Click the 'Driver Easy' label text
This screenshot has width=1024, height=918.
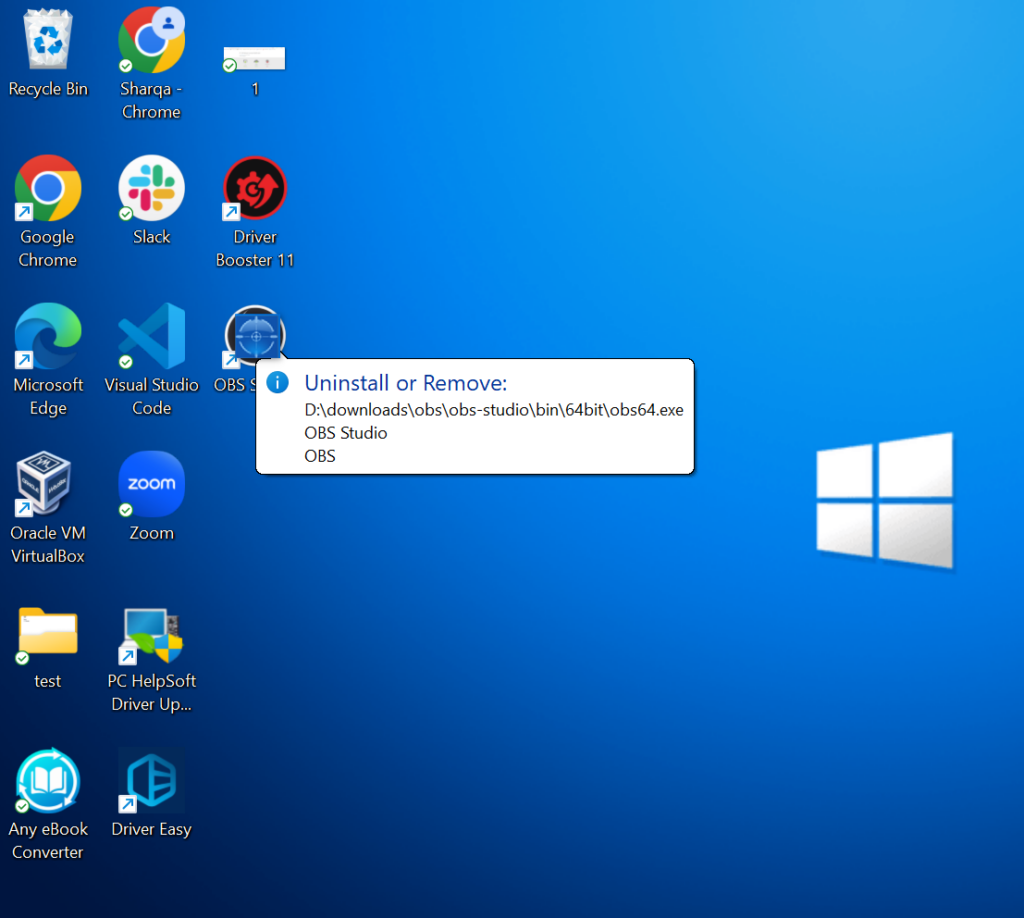(x=152, y=829)
